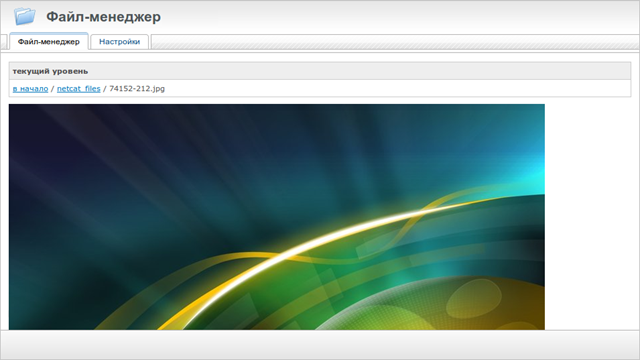
Task: Click the 74152-212.jpg filename in breadcrumb
Action: tap(137, 89)
